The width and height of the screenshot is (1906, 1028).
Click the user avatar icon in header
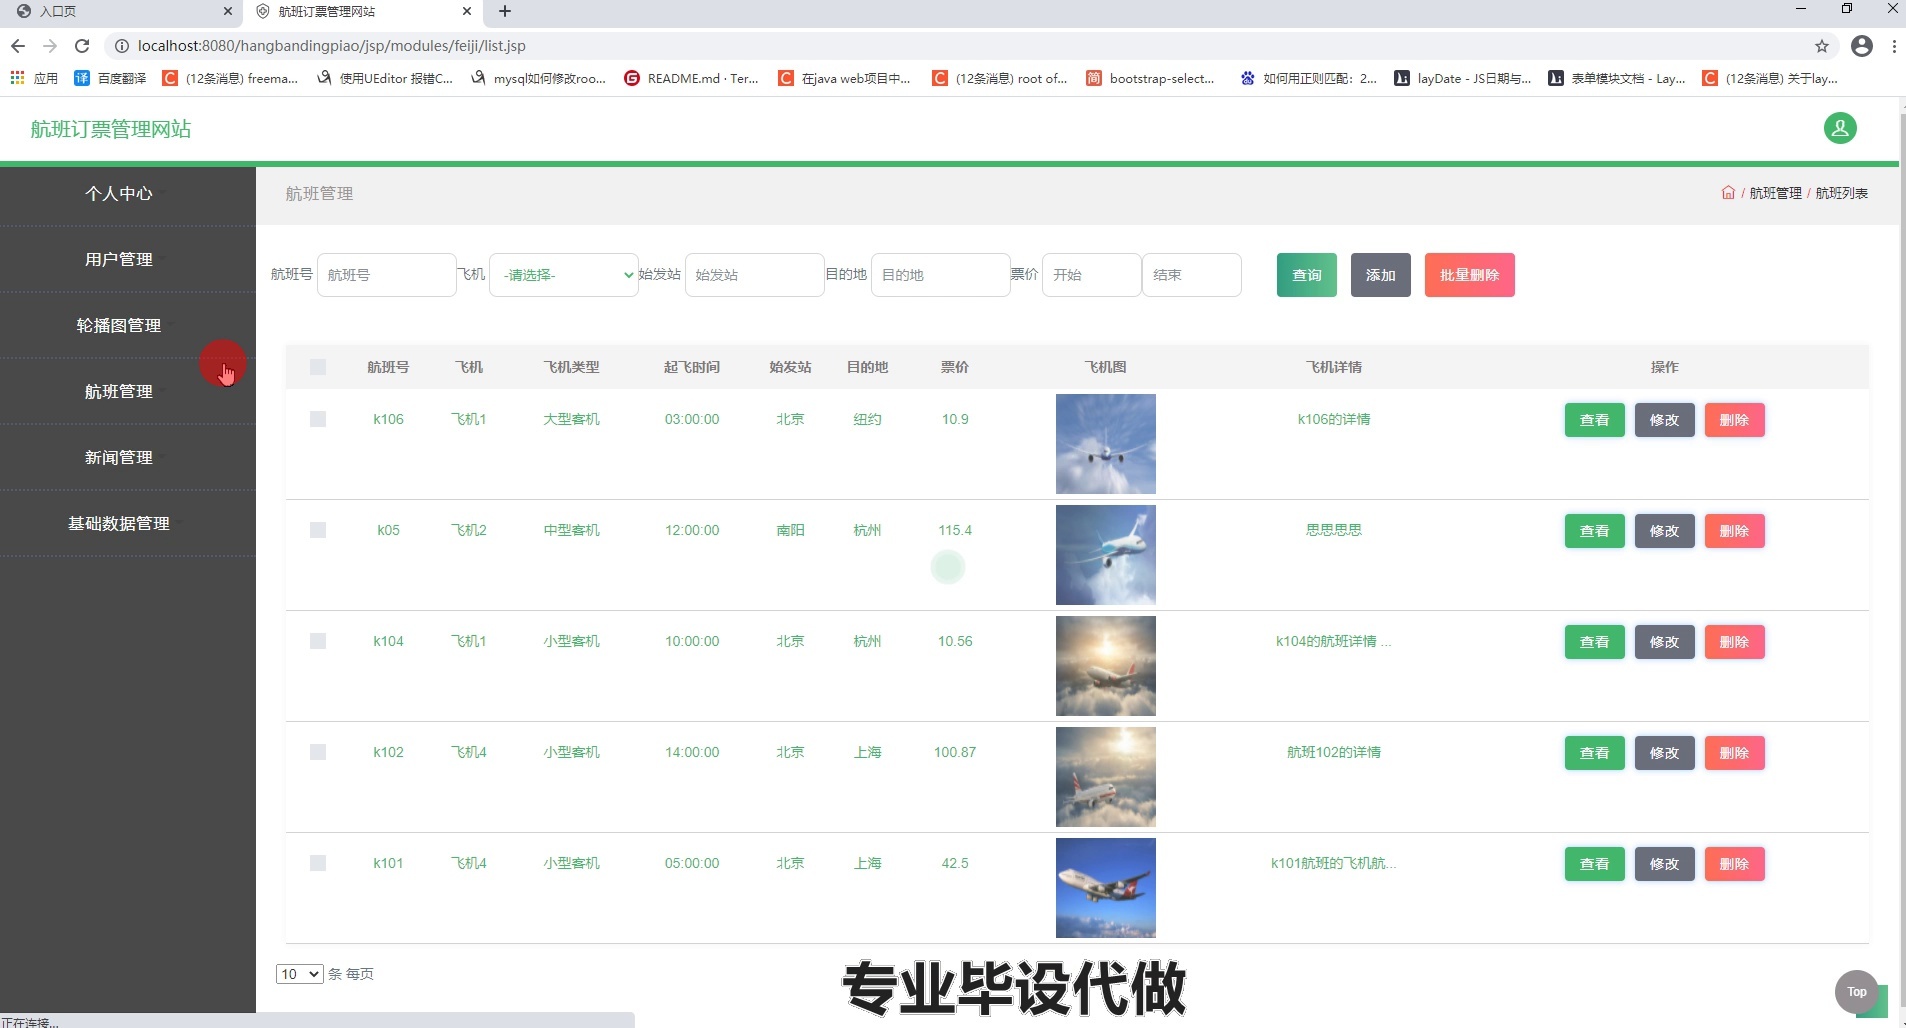tap(1840, 128)
